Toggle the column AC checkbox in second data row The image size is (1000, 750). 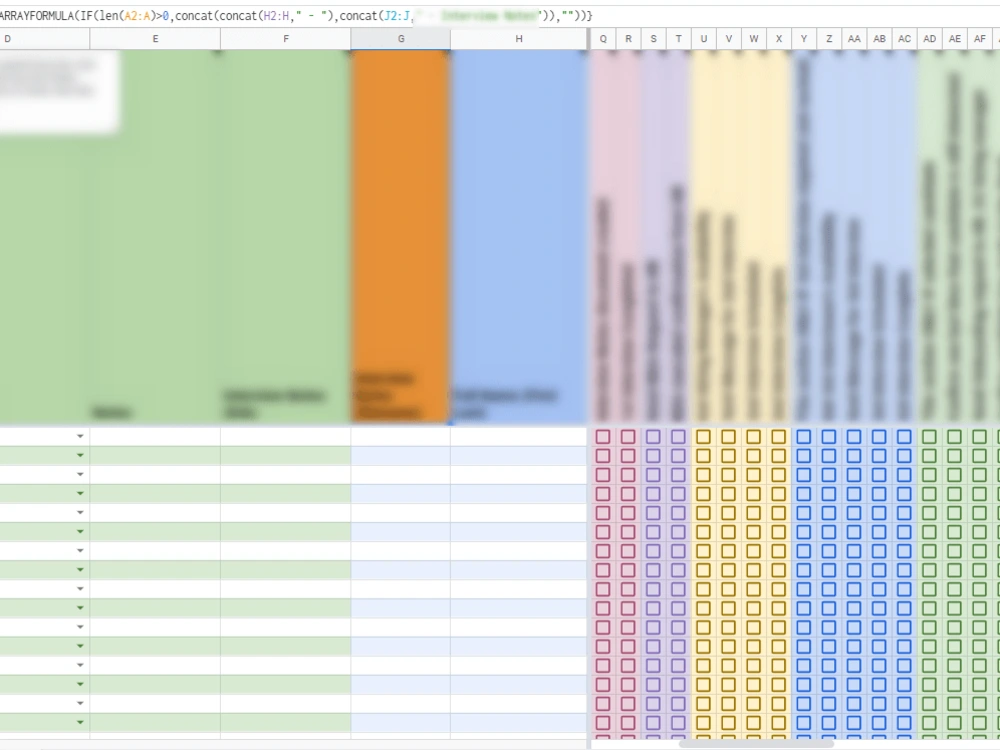[x=904, y=456]
